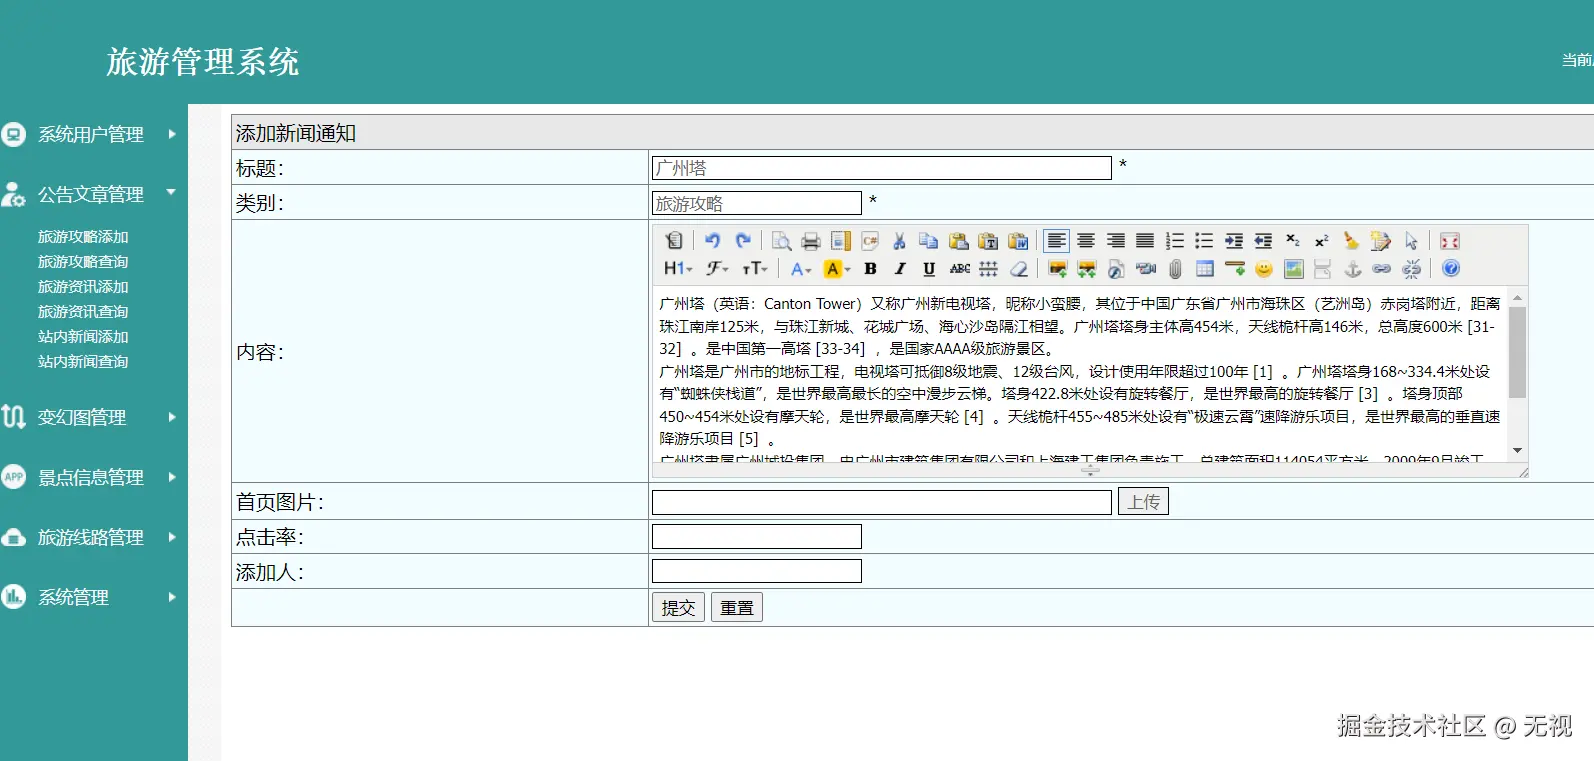The image size is (1594, 761).
Task: Open the editor help about icon
Action: pyautogui.click(x=1451, y=268)
